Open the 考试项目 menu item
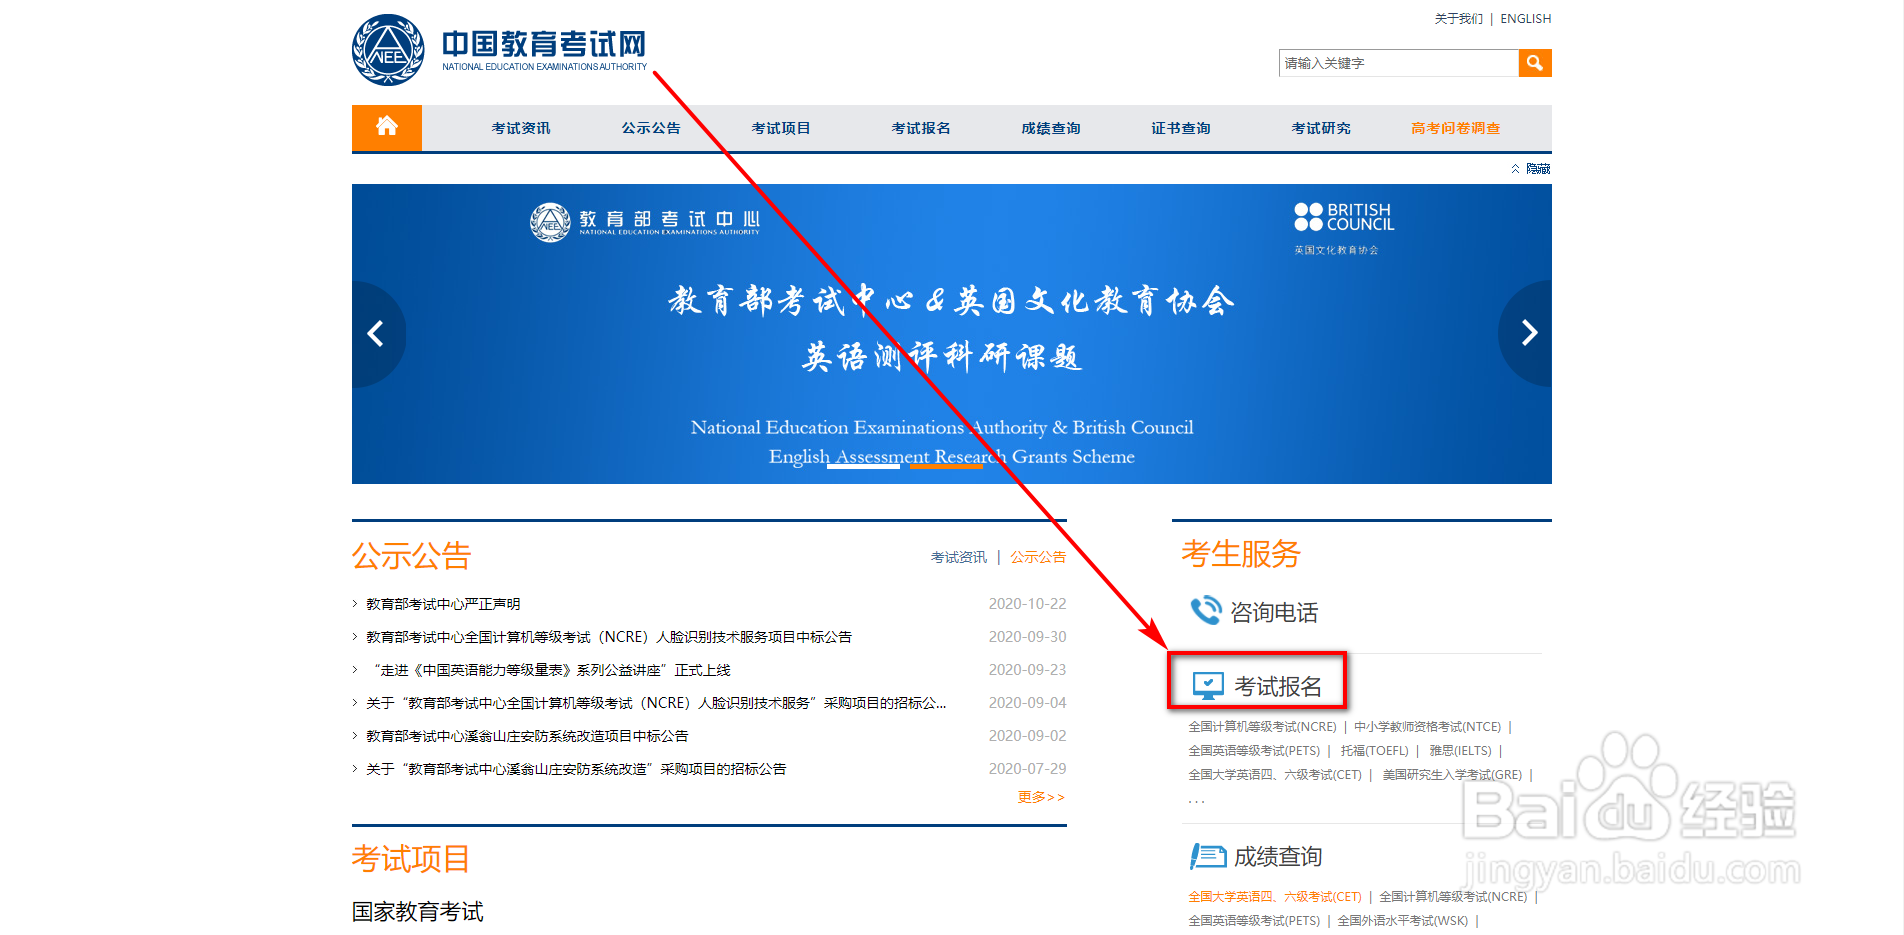 pos(781,127)
